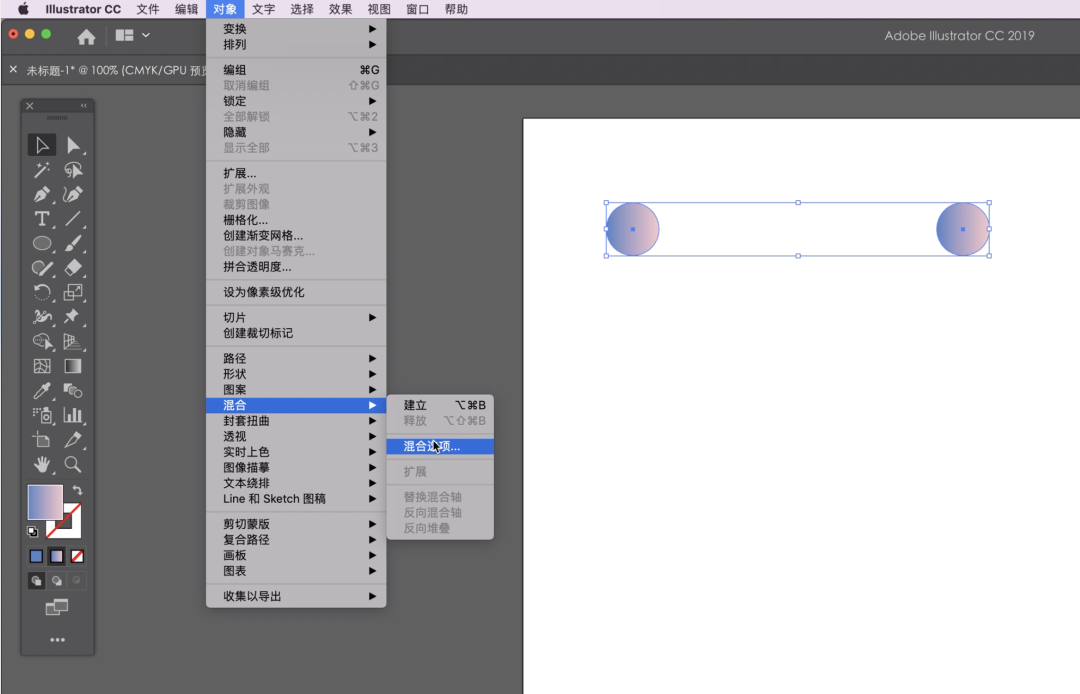Choose the Ellipse shape tool
The height and width of the screenshot is (694, 1080).
click(x=42, y=243)
